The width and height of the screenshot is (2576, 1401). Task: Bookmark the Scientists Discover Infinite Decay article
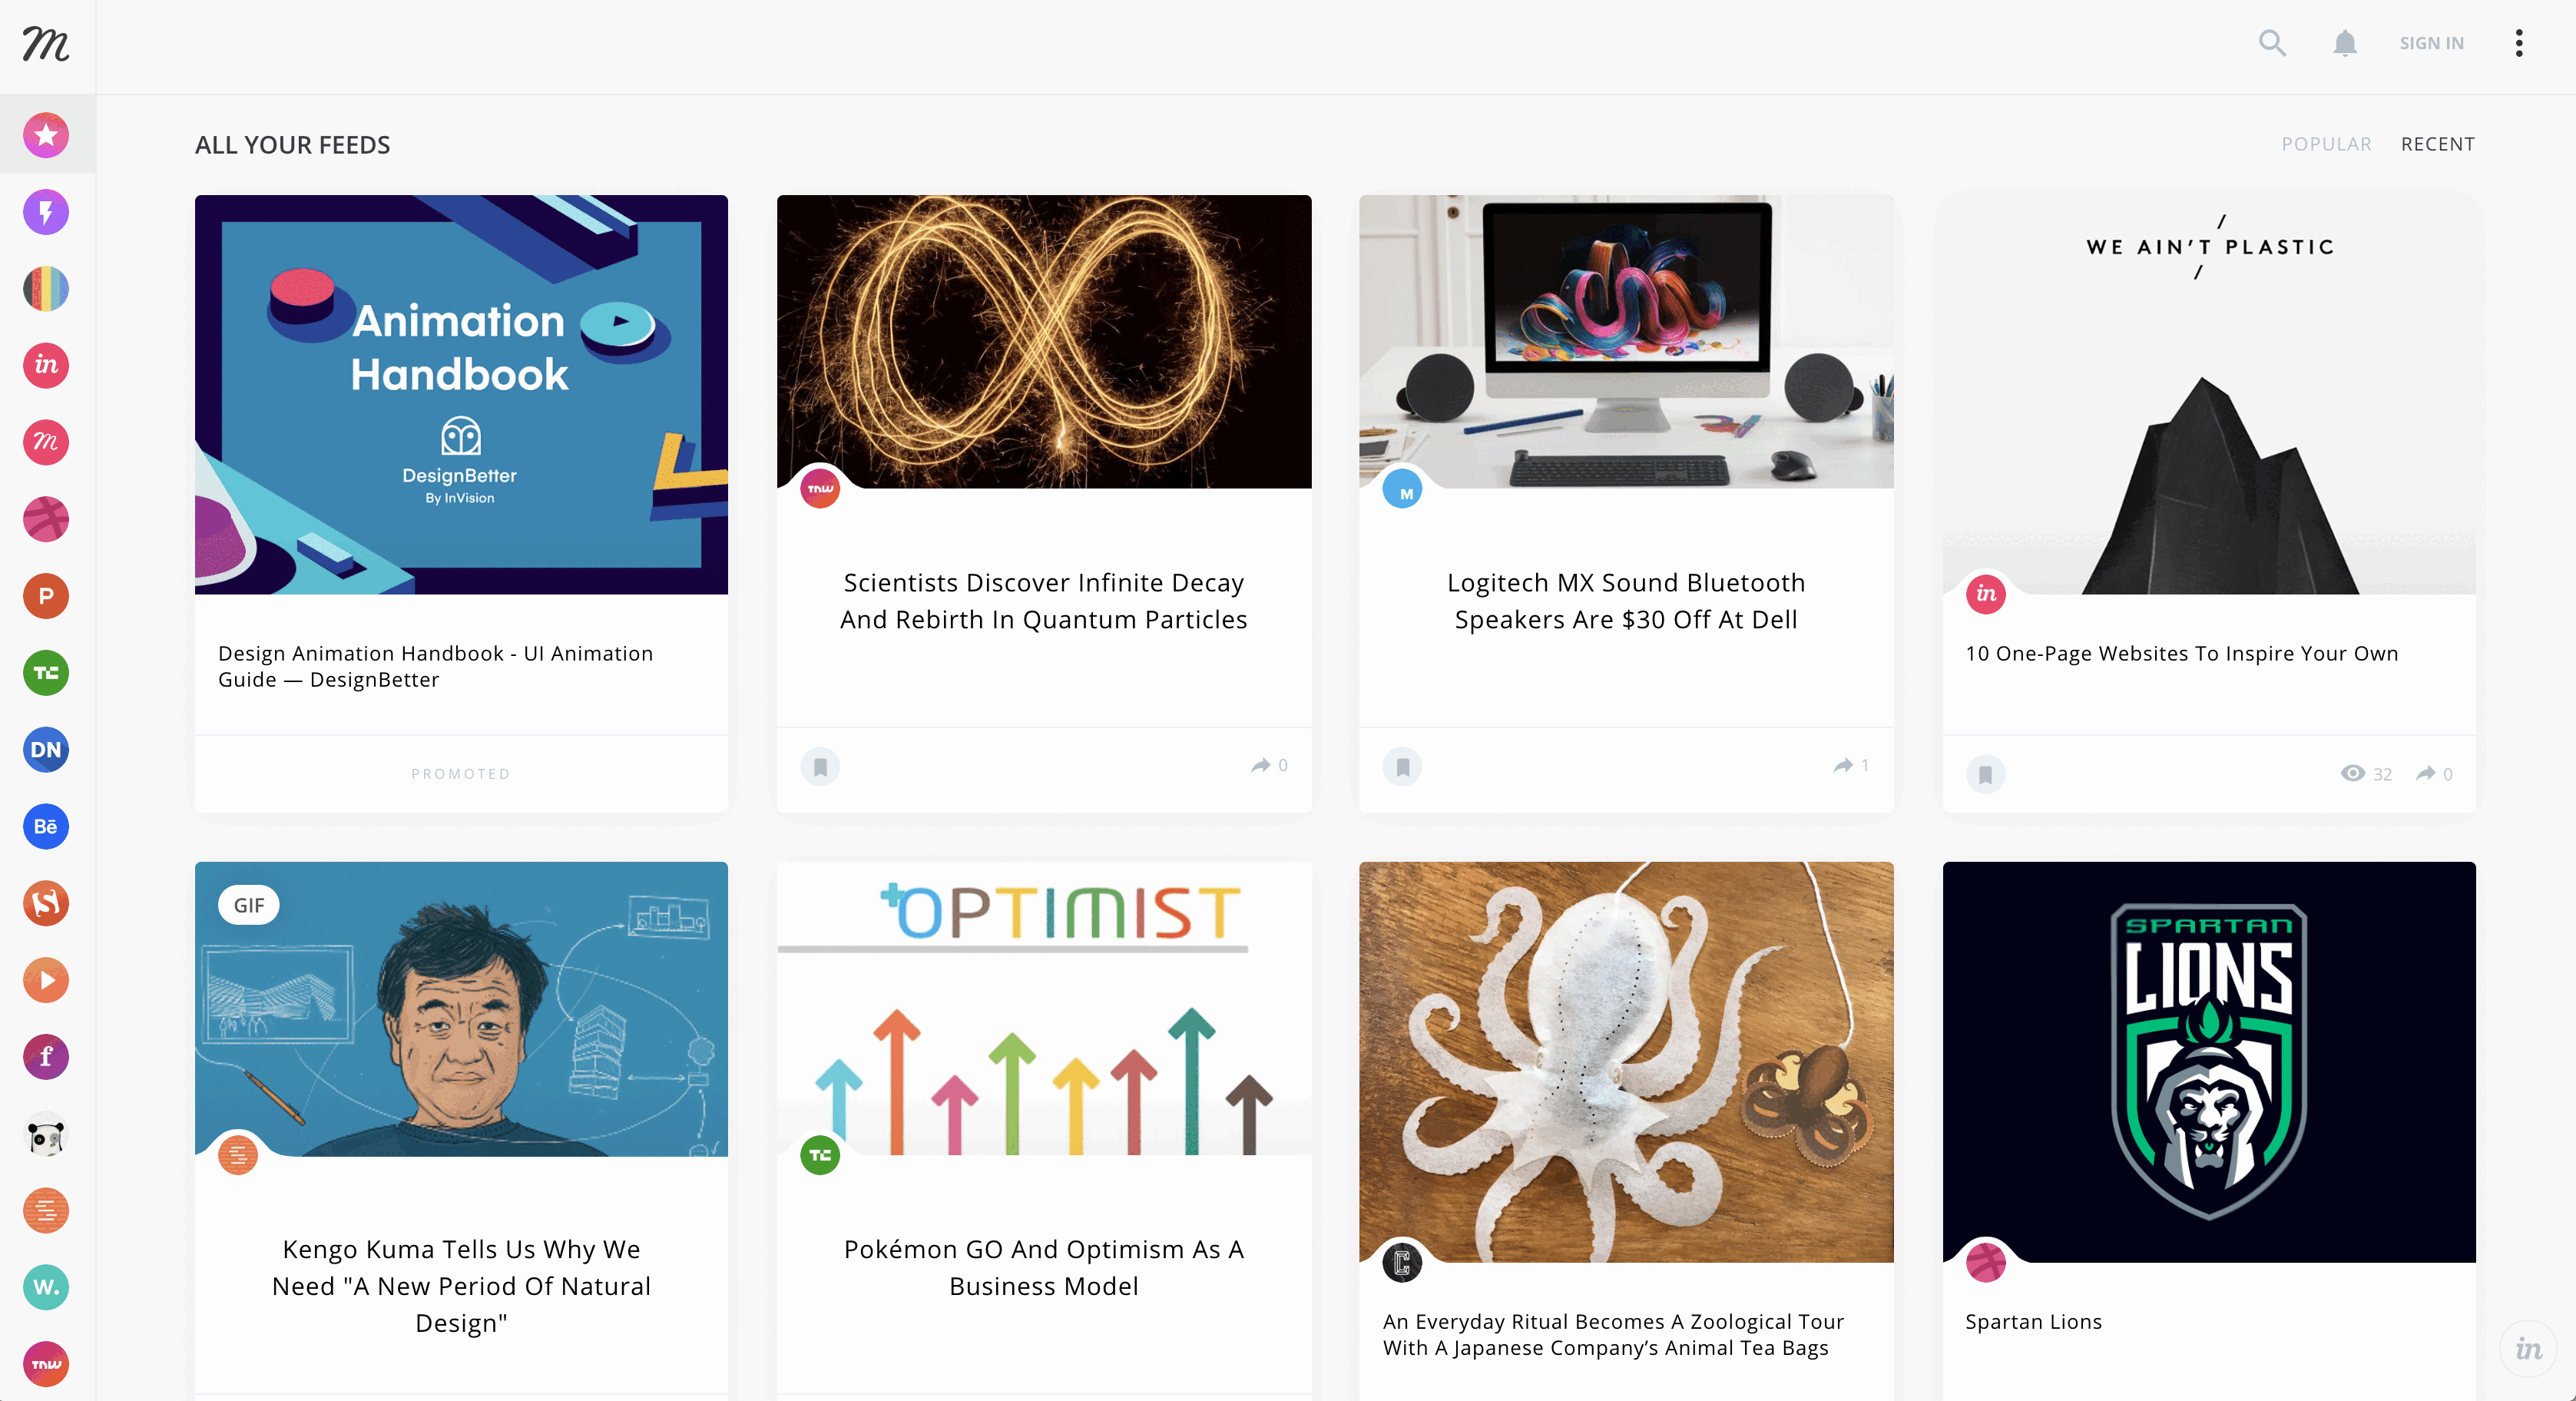click(820, 767)
